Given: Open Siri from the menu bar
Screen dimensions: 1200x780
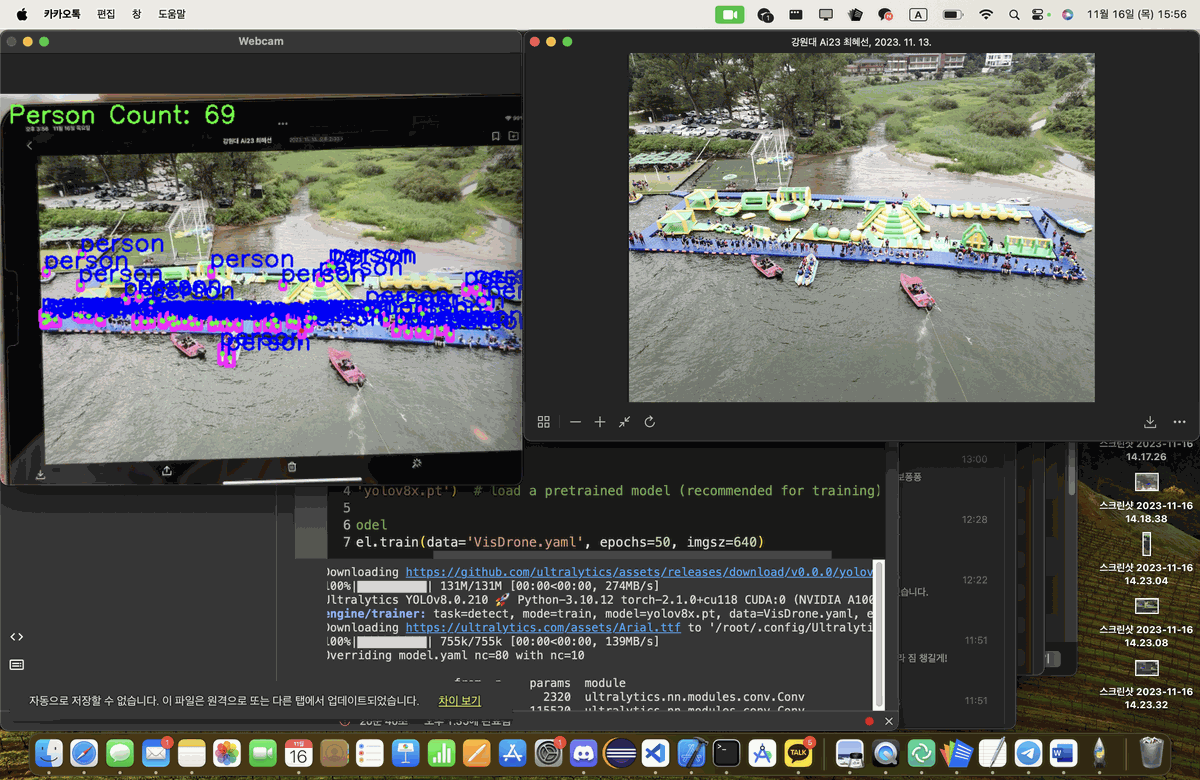Looking at the screenshot, I should pos(1067,15).
